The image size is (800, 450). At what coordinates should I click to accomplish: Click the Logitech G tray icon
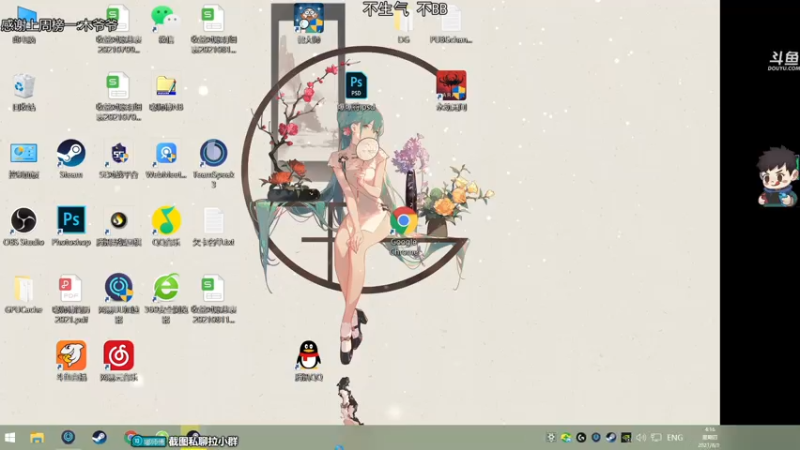581,438
